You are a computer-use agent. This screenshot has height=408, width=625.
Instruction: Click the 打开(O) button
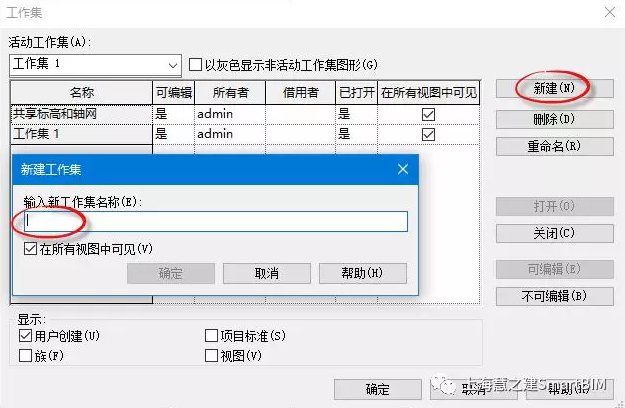coord(554,206)
